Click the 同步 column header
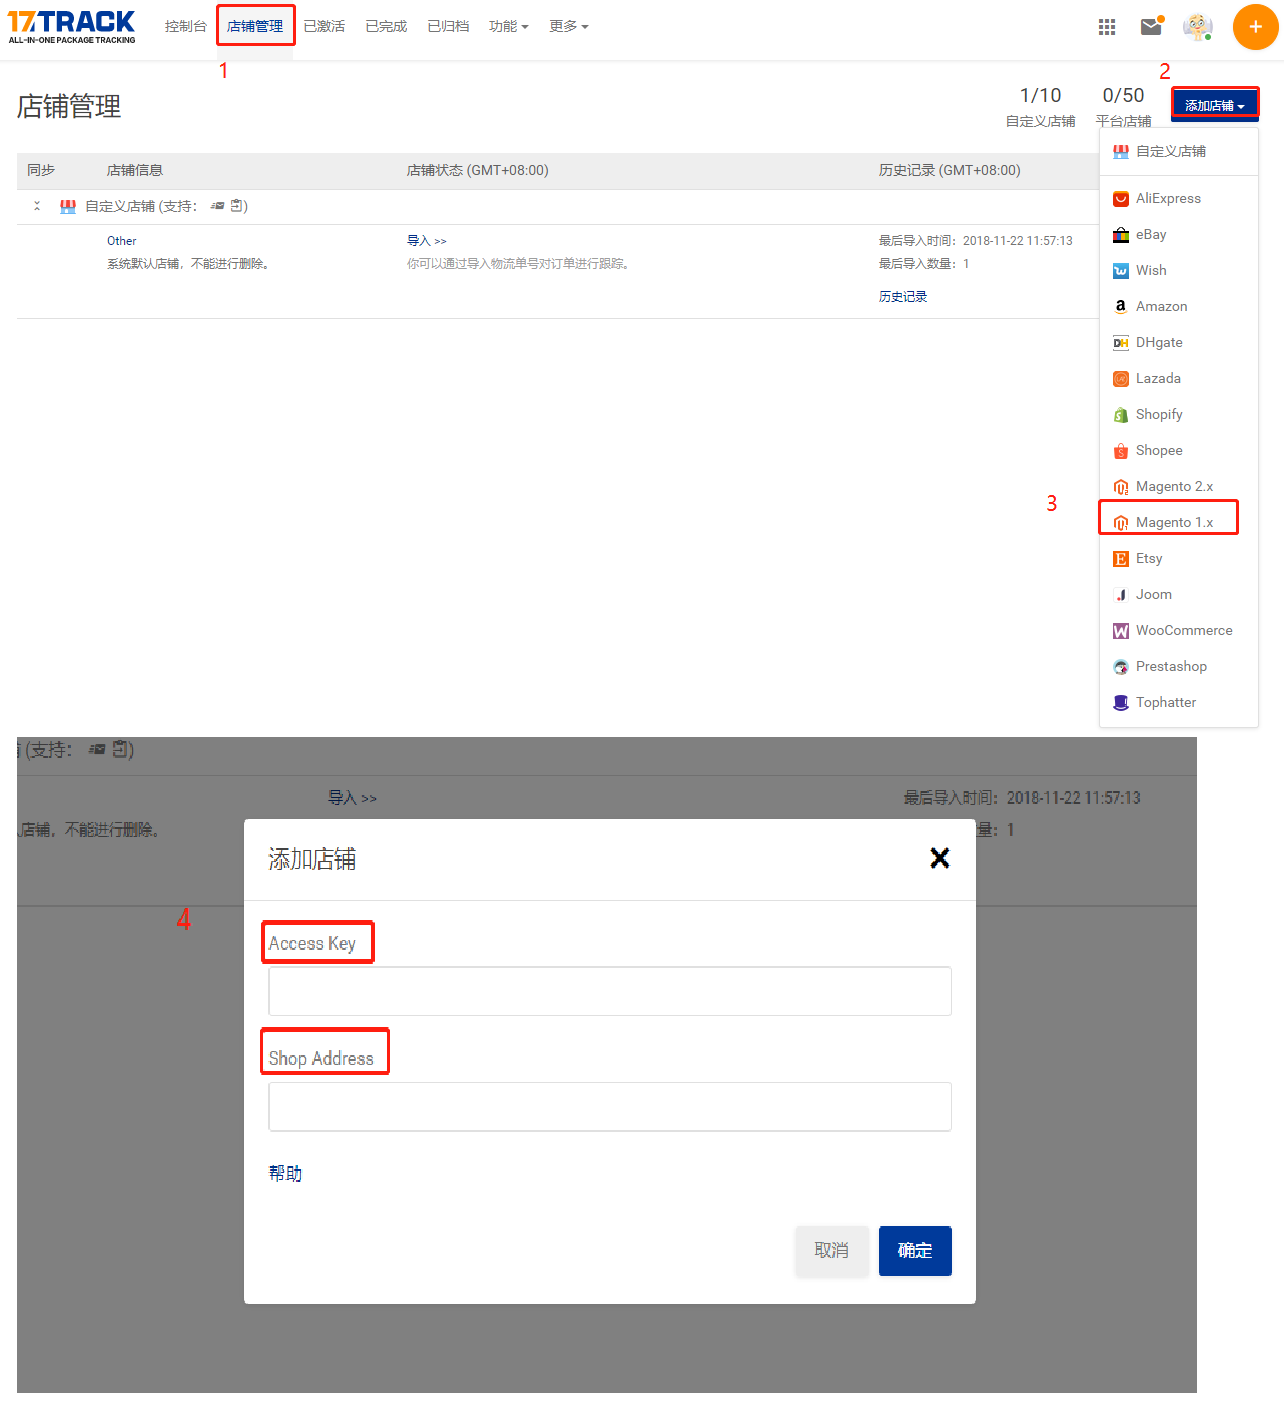 (41, 171)
